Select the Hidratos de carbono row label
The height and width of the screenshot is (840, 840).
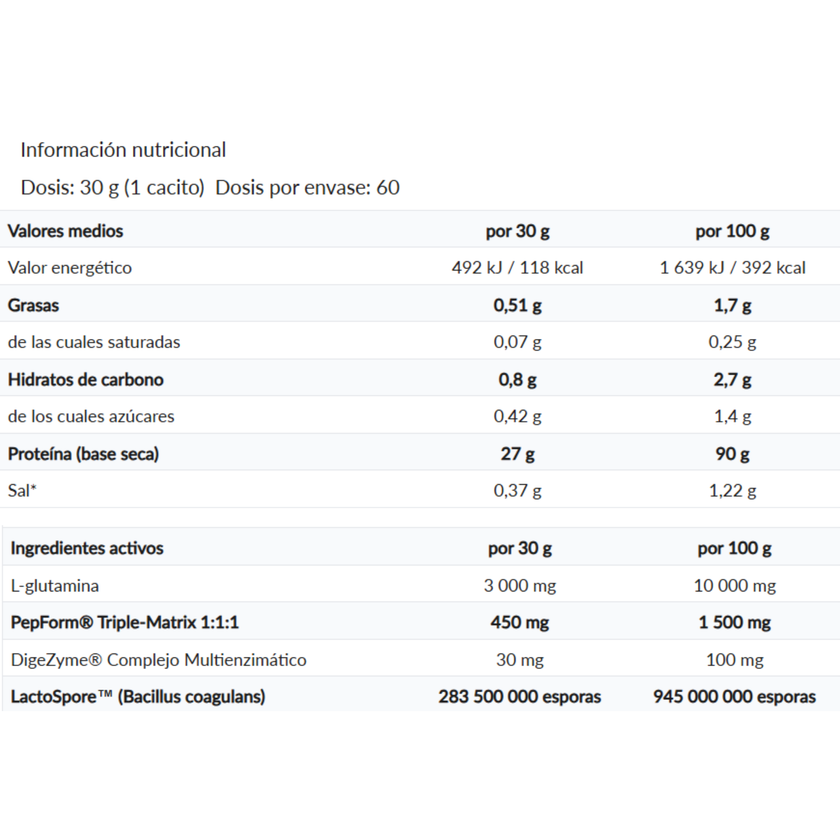pyautogui.click(x=86, y=379)
